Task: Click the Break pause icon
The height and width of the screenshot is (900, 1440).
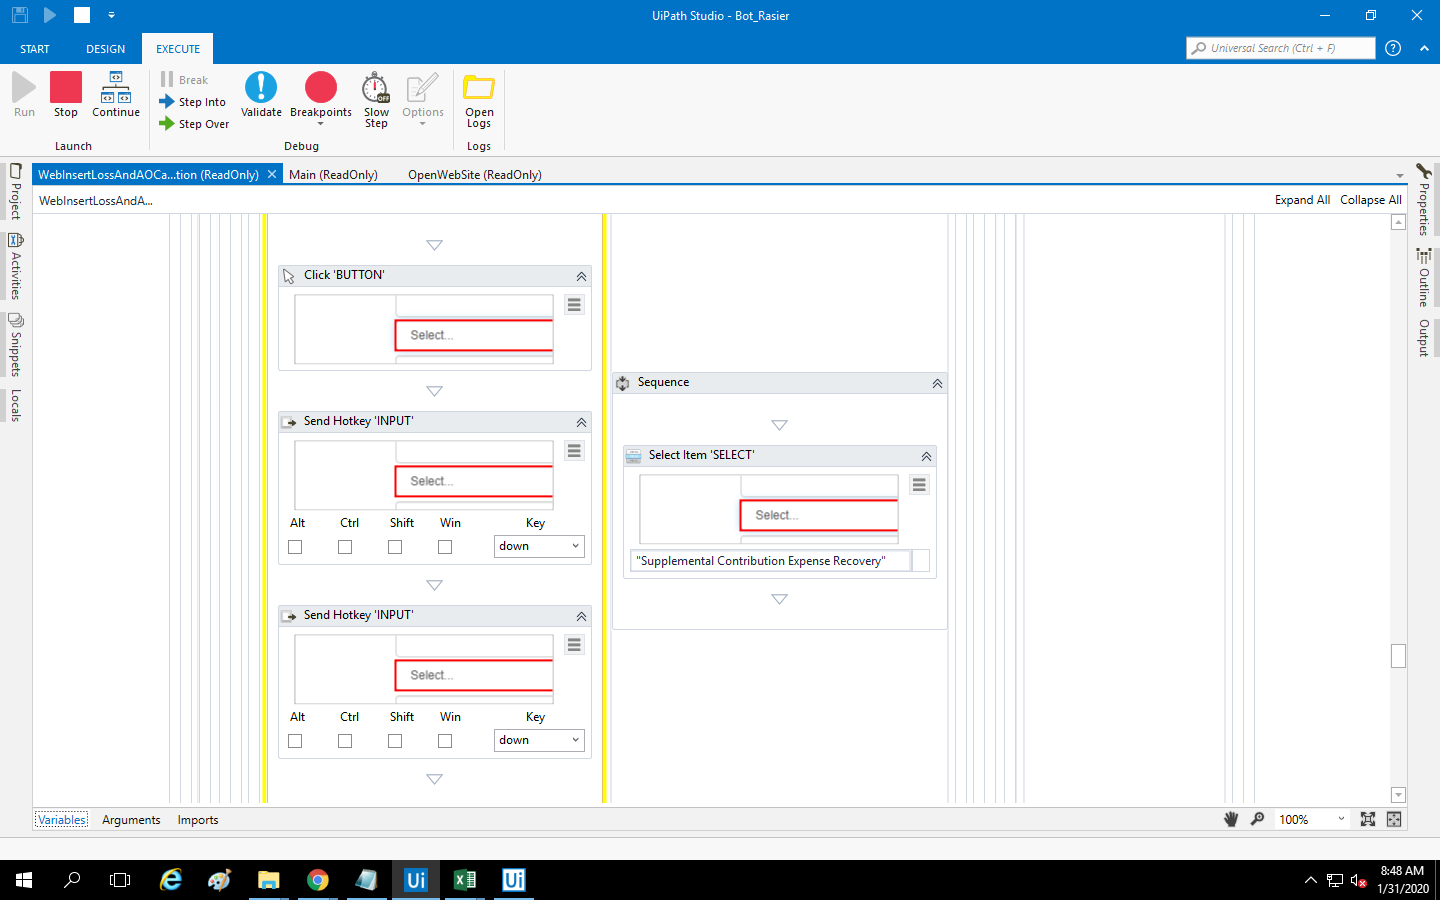Action: (x=167, y=79)
